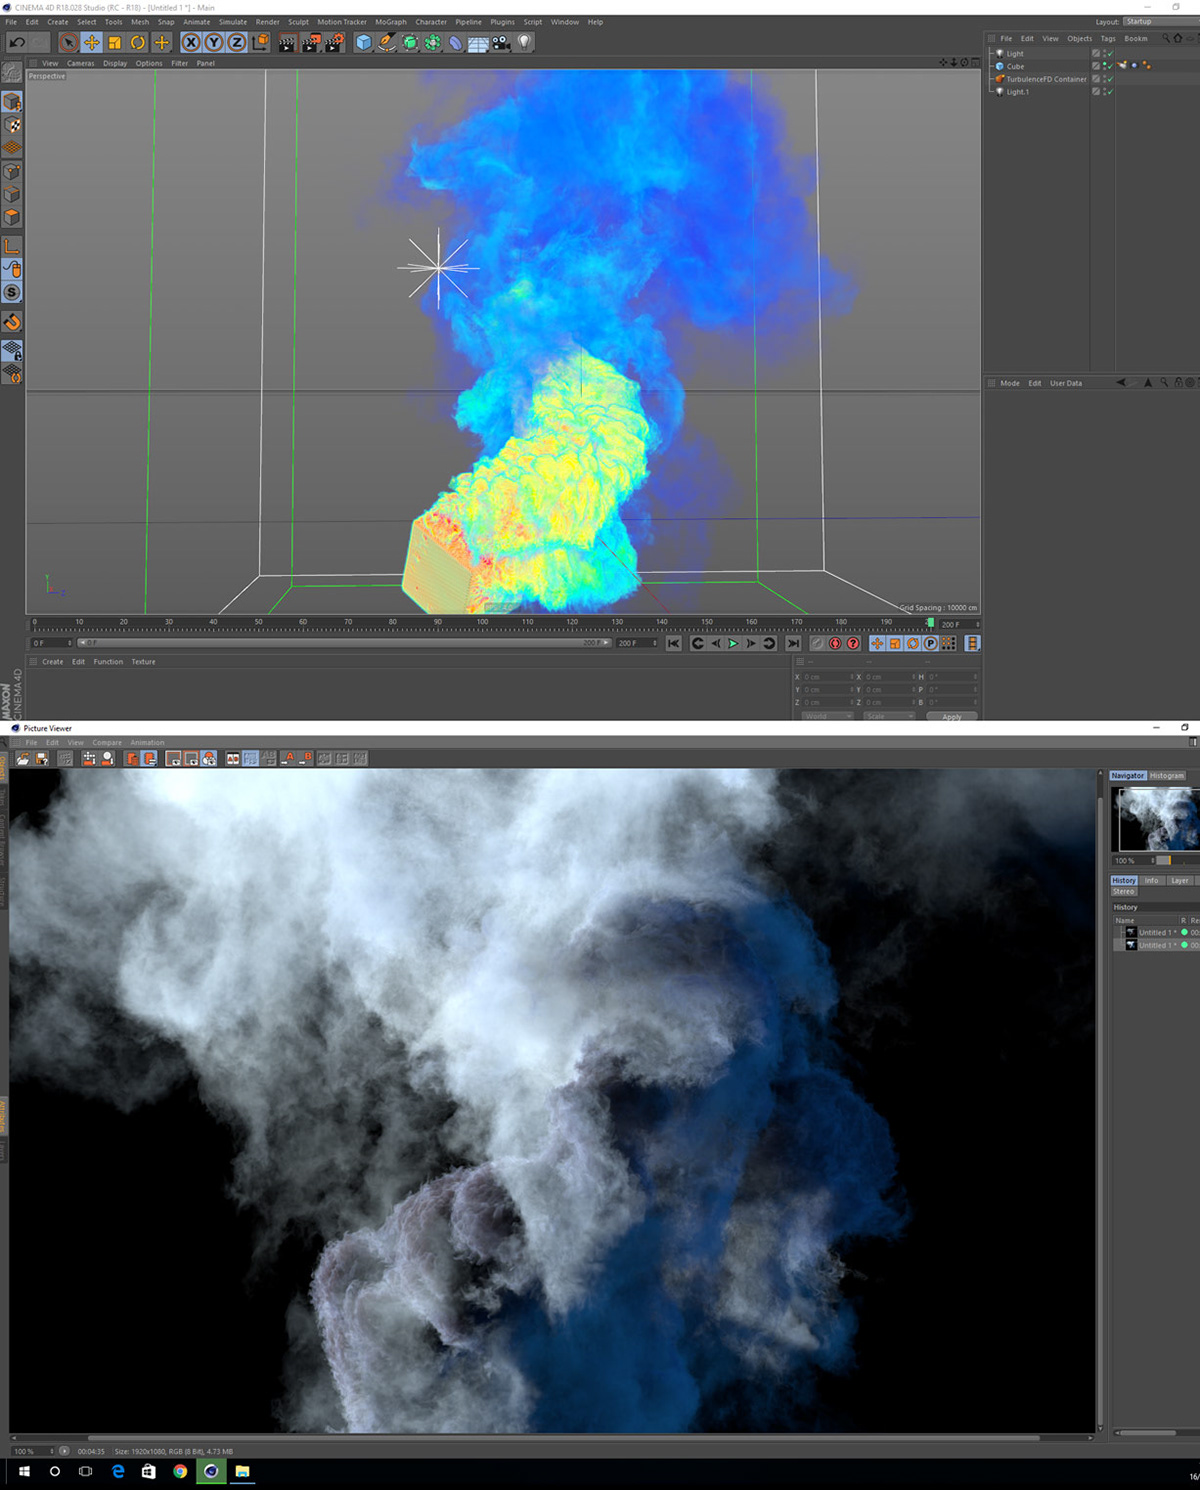
Task: Switch the coordinate system icon
Action: (x=261, y=42)
